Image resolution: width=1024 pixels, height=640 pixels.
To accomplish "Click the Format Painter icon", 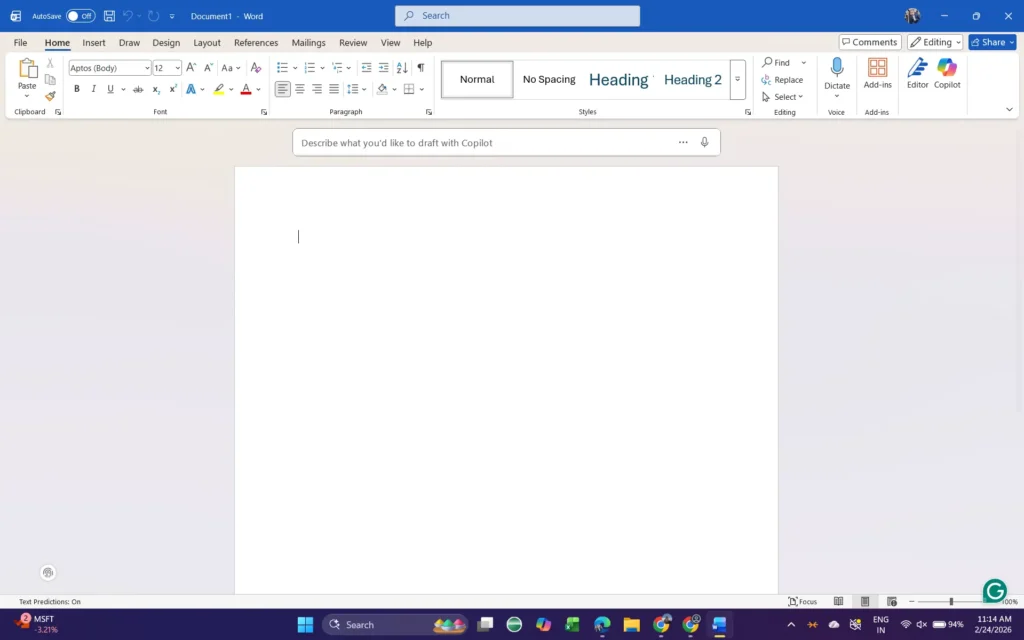I will 50,97.
